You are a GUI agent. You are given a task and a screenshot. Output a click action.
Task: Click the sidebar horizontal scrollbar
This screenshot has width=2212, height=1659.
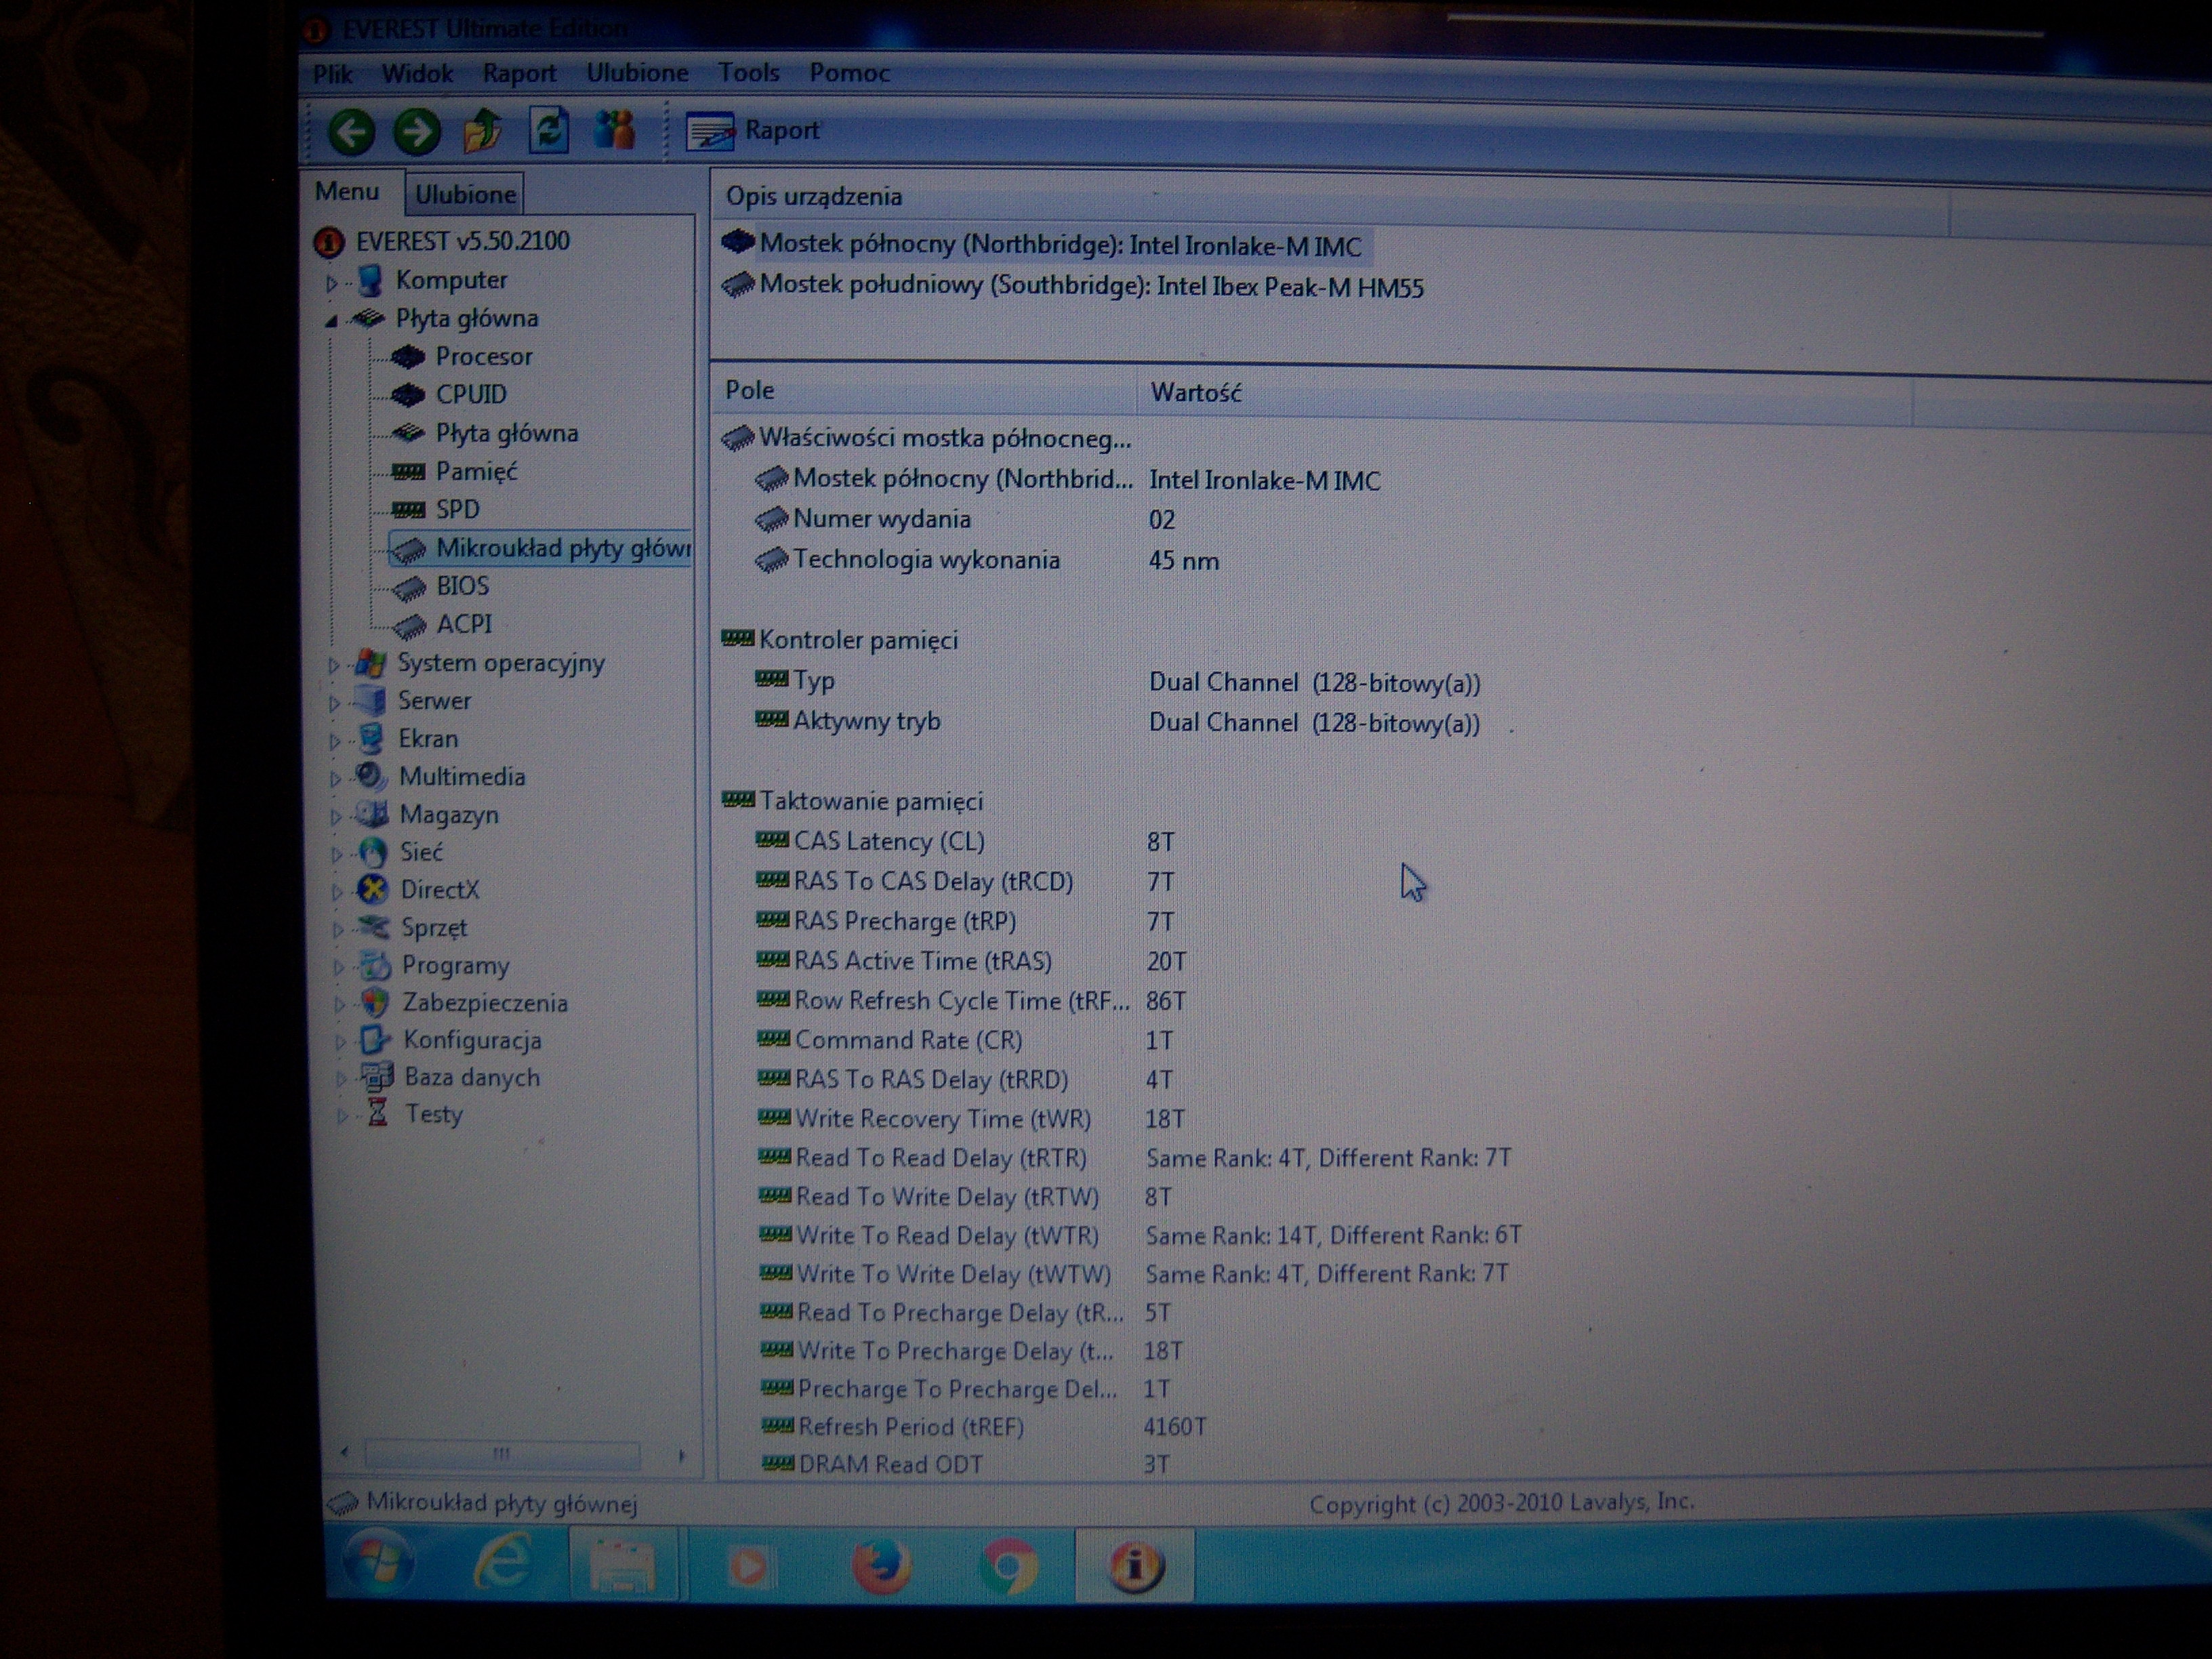pyautogui.click(x=502, y=1453)
